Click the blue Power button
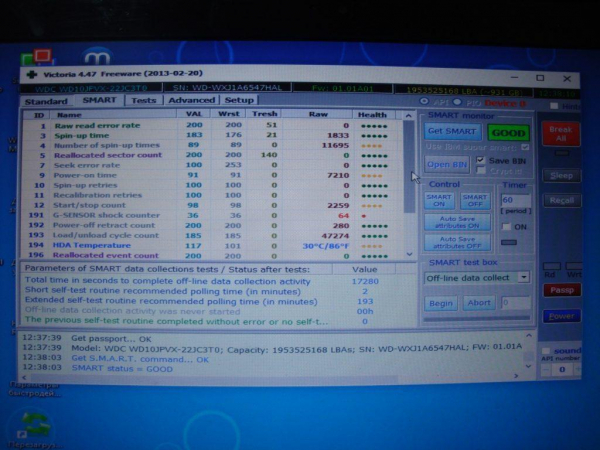The width and height of the screenshot is (600, 450). [562, 316]
